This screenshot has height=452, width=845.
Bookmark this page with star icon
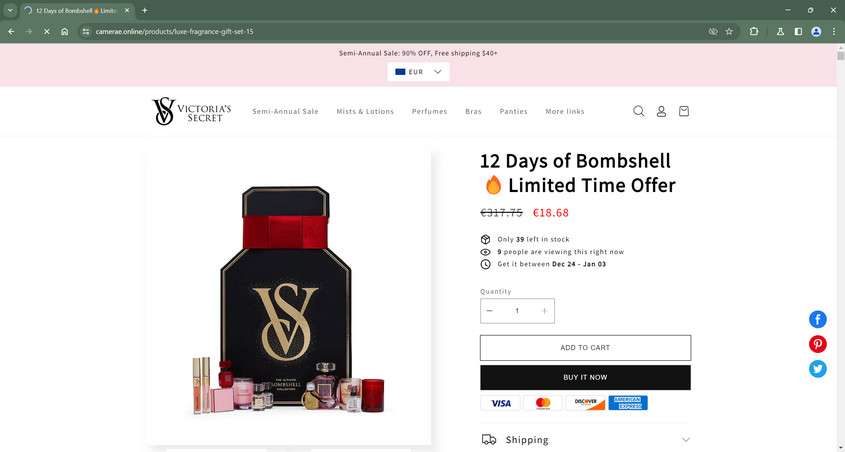coord(729,31)
